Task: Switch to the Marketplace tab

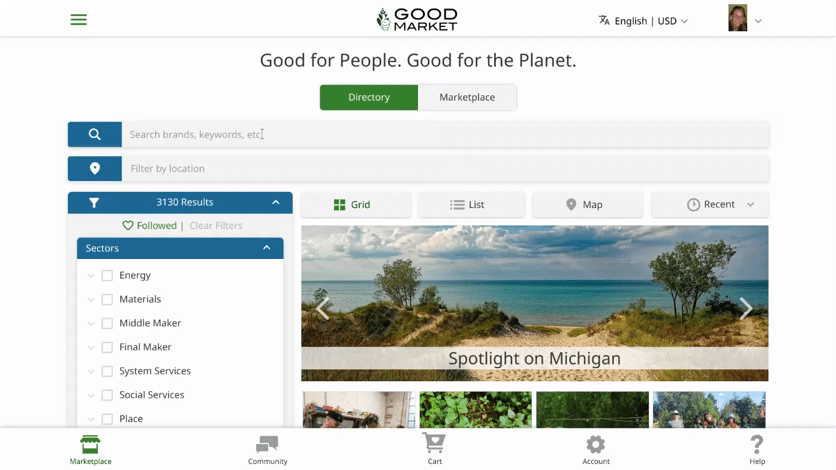Action: click(467, 98)
